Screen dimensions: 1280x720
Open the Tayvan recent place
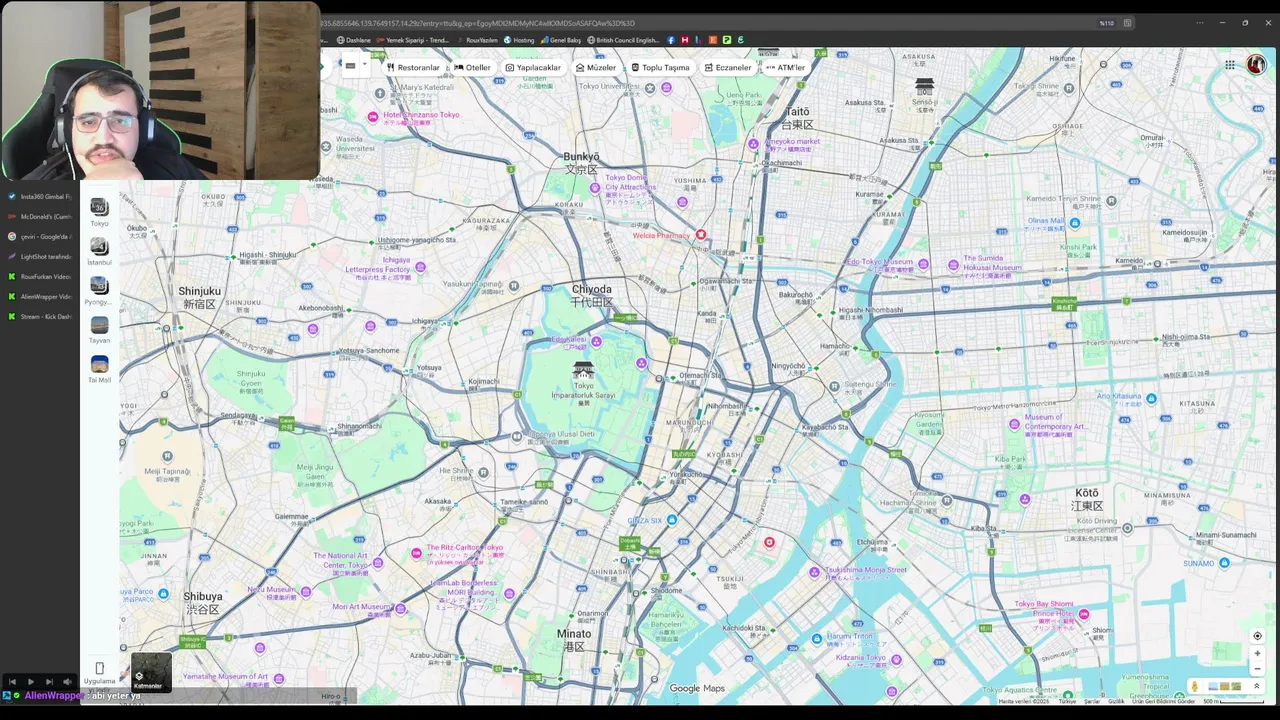(x=99, y=329)
